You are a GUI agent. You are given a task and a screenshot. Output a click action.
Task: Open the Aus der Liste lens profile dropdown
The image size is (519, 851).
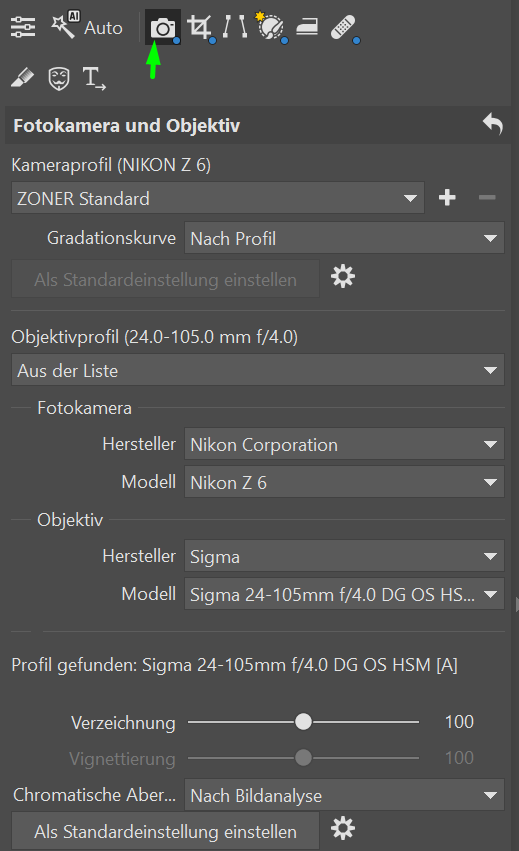tap(258, 370)
